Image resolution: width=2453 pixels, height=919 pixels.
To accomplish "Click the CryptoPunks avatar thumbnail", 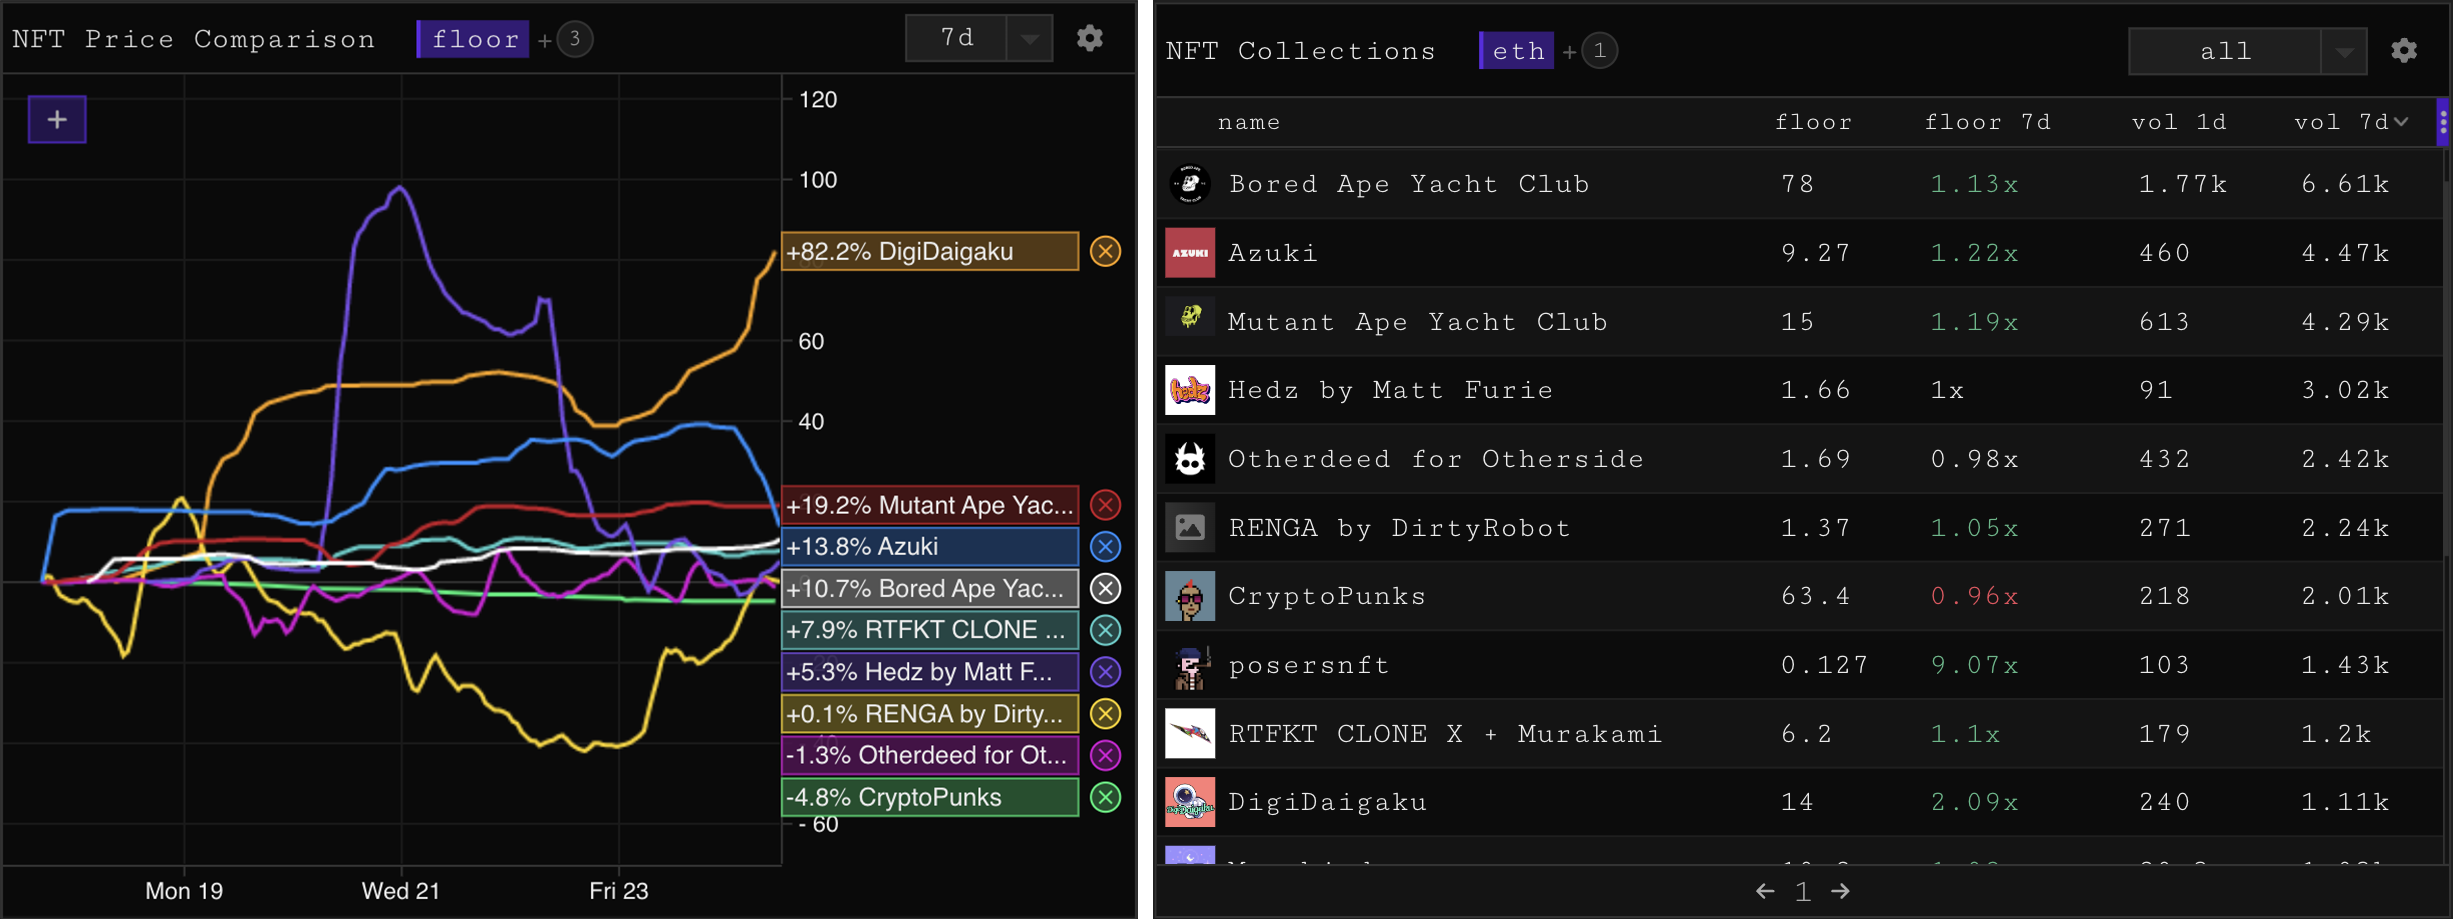I will (1190, 596).
